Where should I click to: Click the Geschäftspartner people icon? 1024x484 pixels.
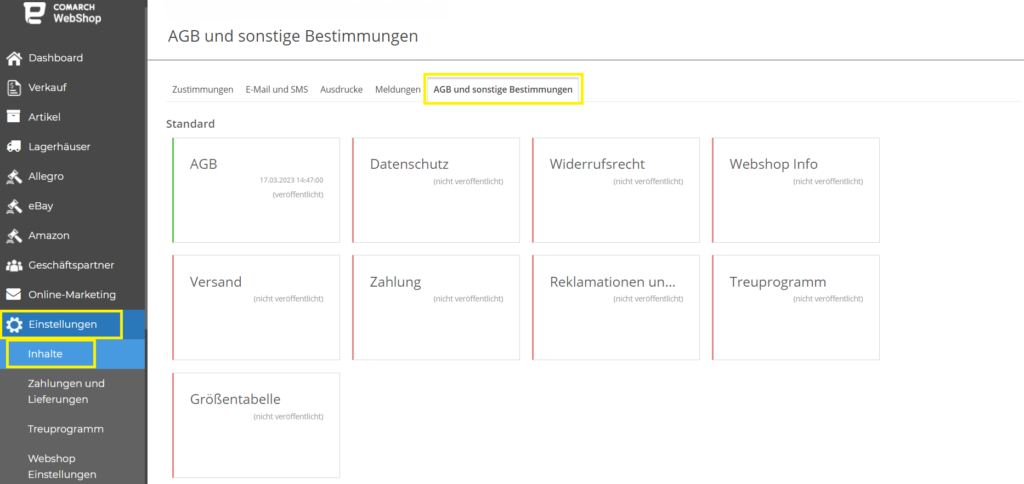coord(14,265)
